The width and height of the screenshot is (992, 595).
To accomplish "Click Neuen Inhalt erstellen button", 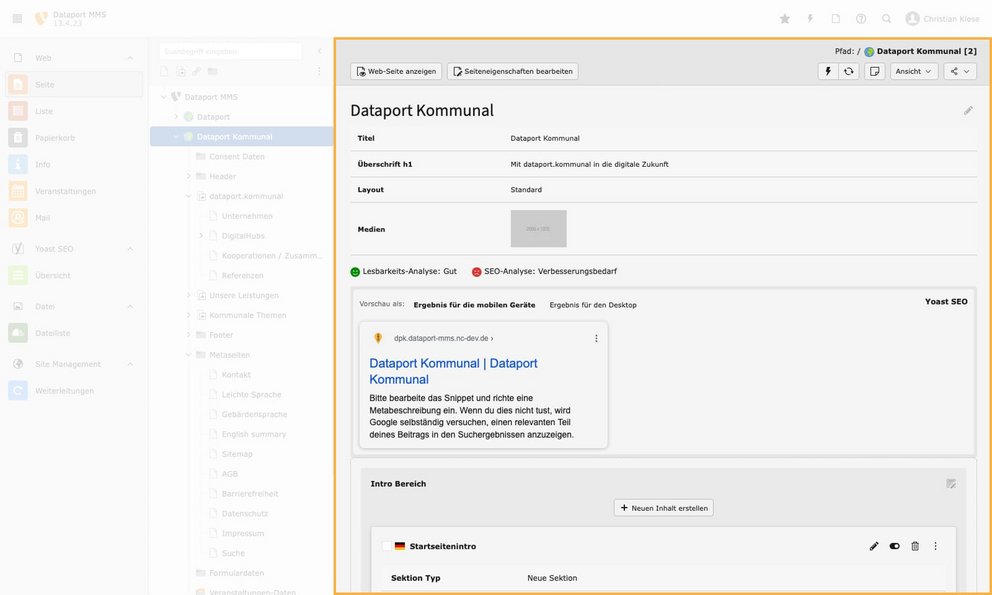I will point(663,508).
